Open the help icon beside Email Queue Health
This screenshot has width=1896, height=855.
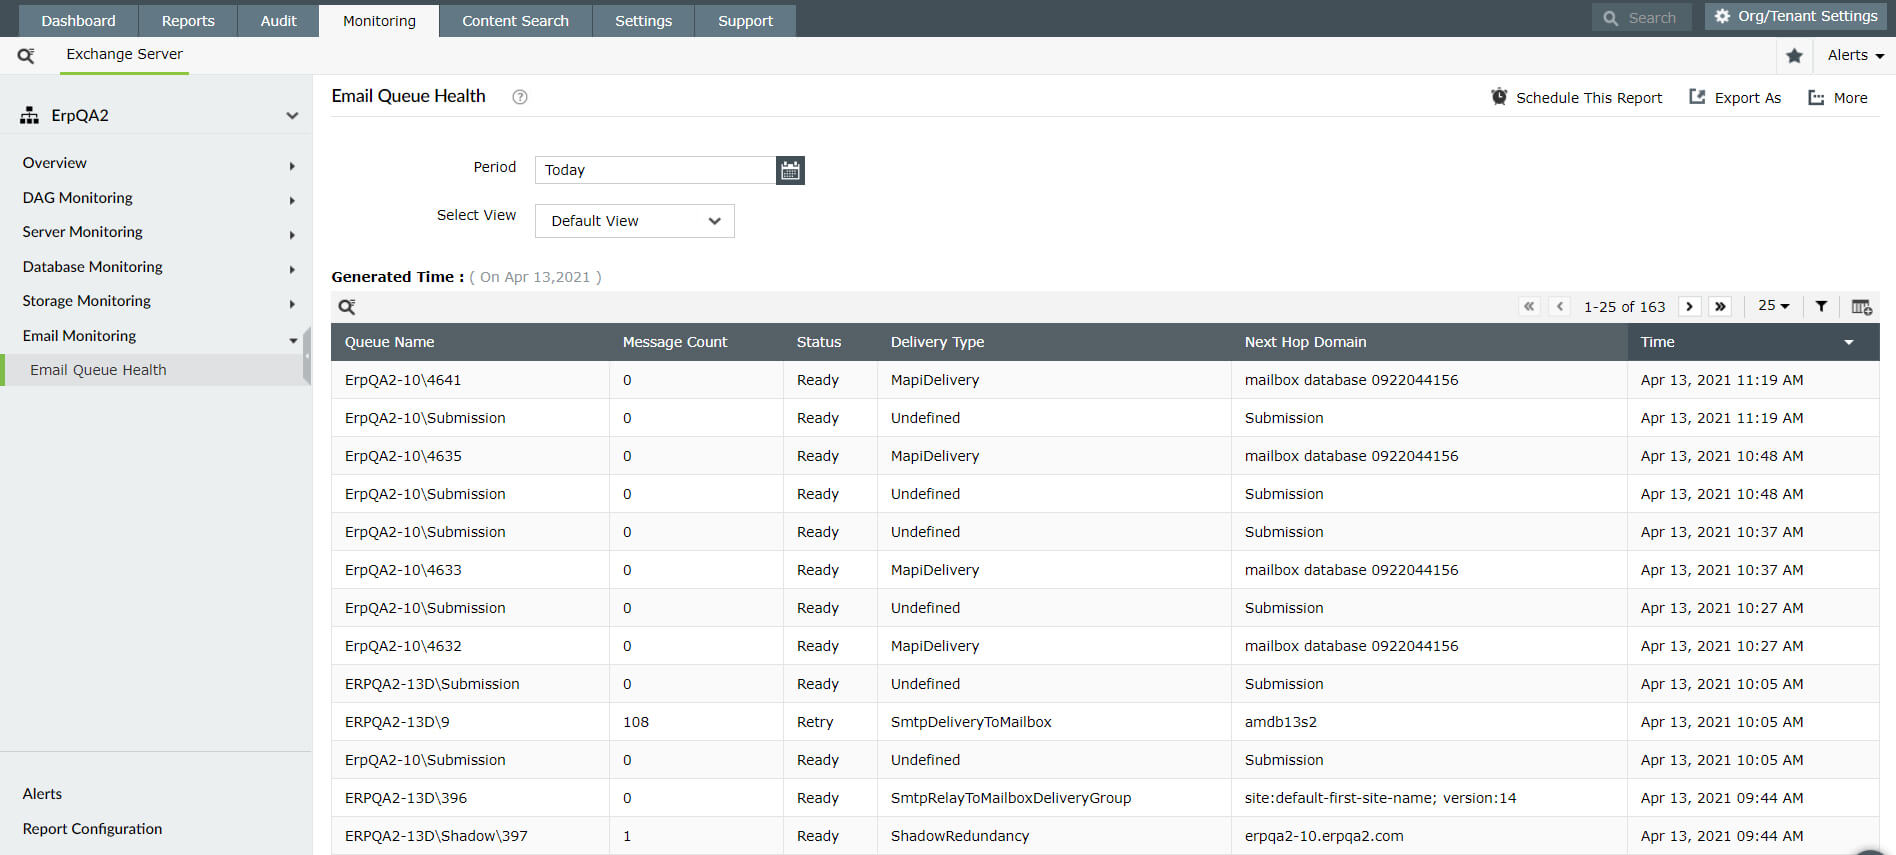520,97
